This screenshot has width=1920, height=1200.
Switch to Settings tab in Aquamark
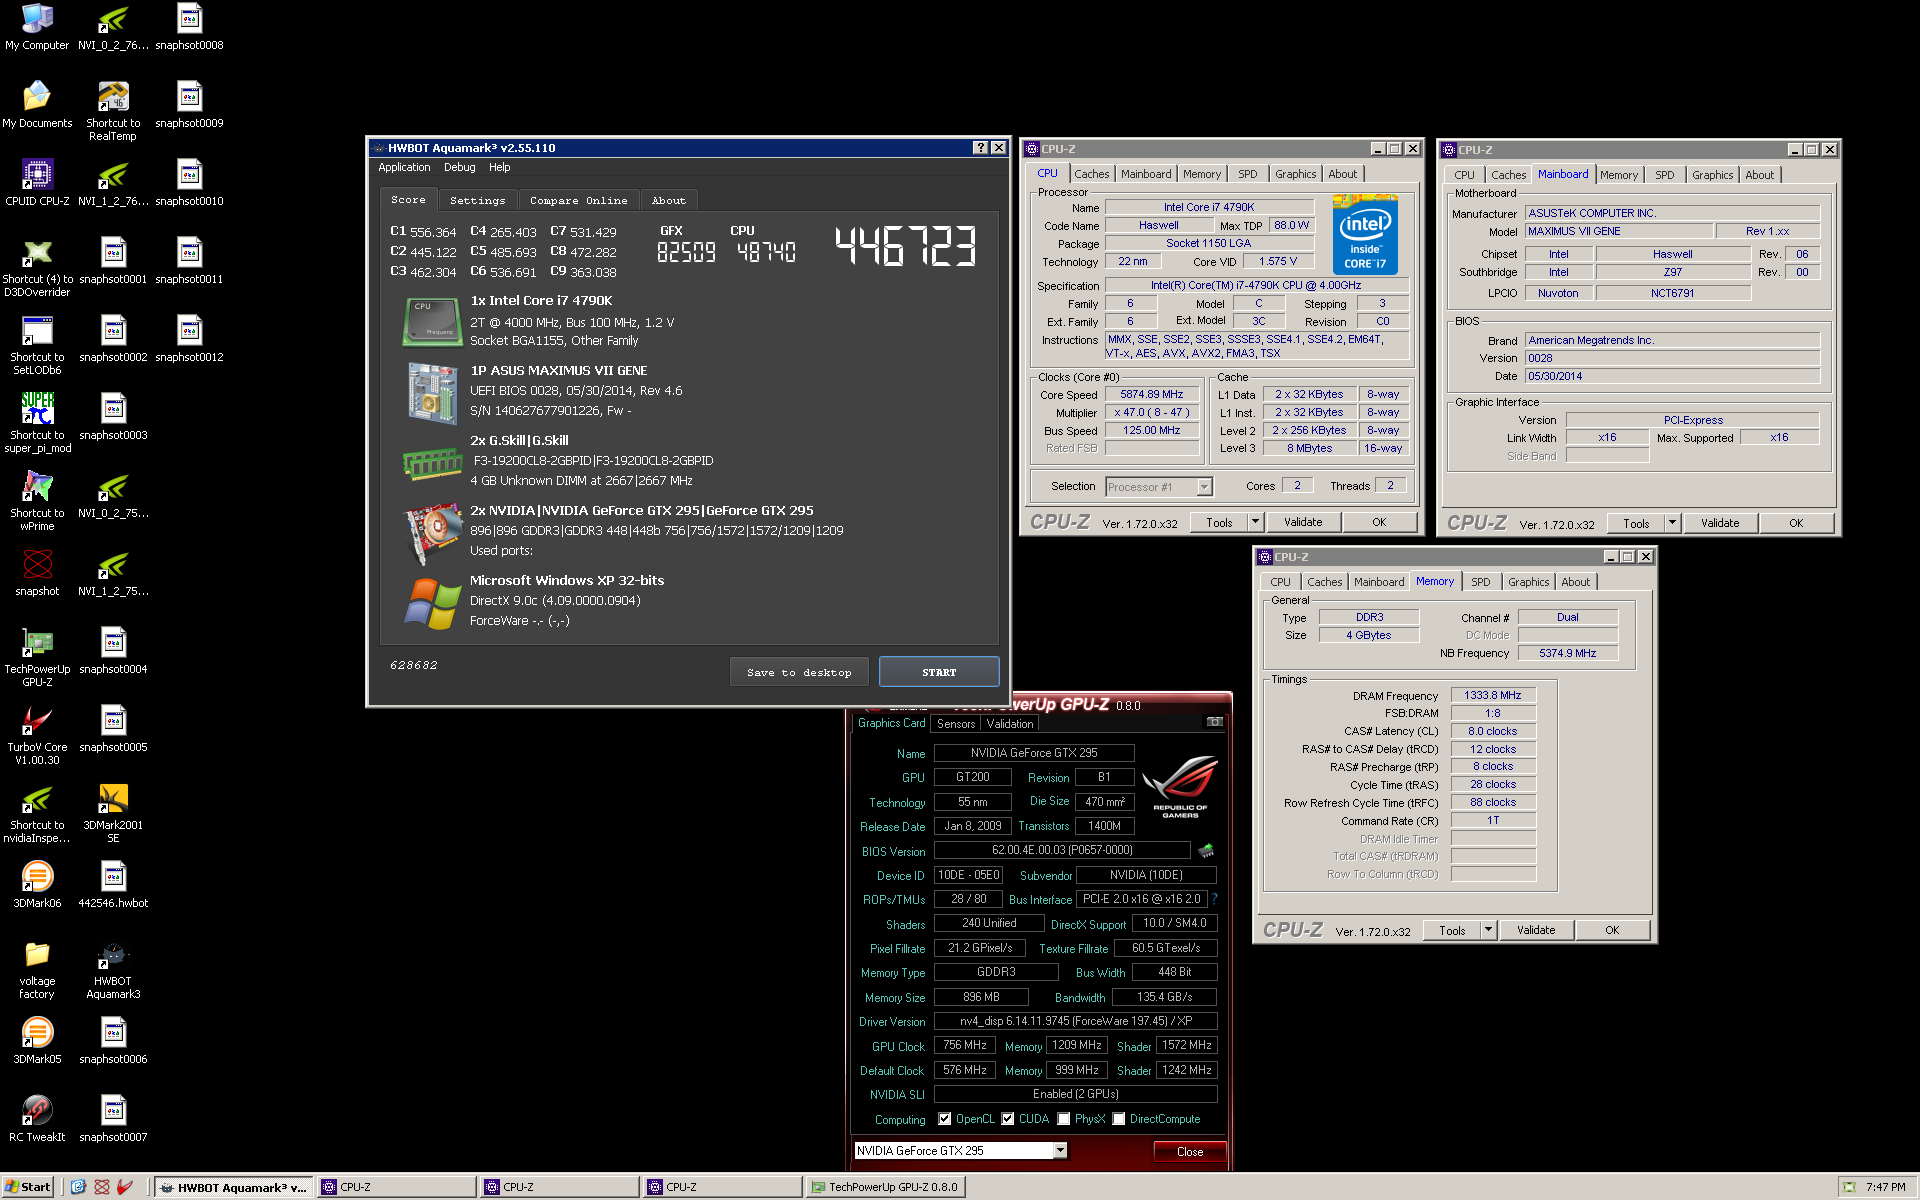[x=478, y=201]
